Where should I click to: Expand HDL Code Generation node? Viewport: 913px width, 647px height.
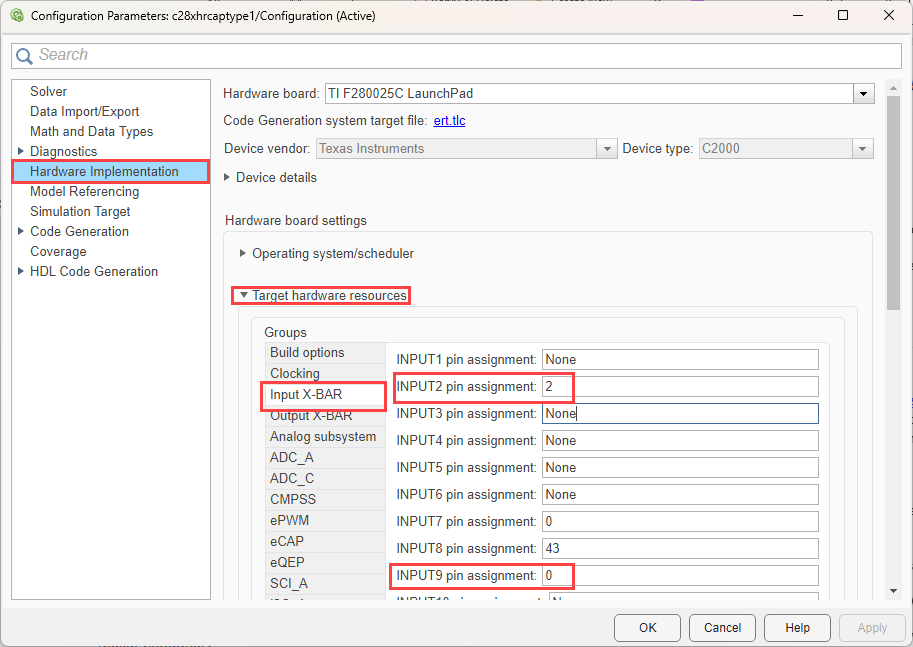(x=21, y=271)
